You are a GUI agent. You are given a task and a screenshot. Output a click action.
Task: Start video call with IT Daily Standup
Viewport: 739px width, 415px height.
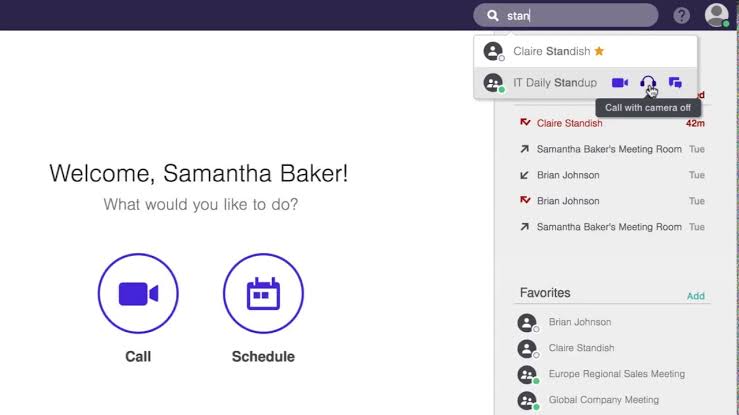(x=619, y=83)
